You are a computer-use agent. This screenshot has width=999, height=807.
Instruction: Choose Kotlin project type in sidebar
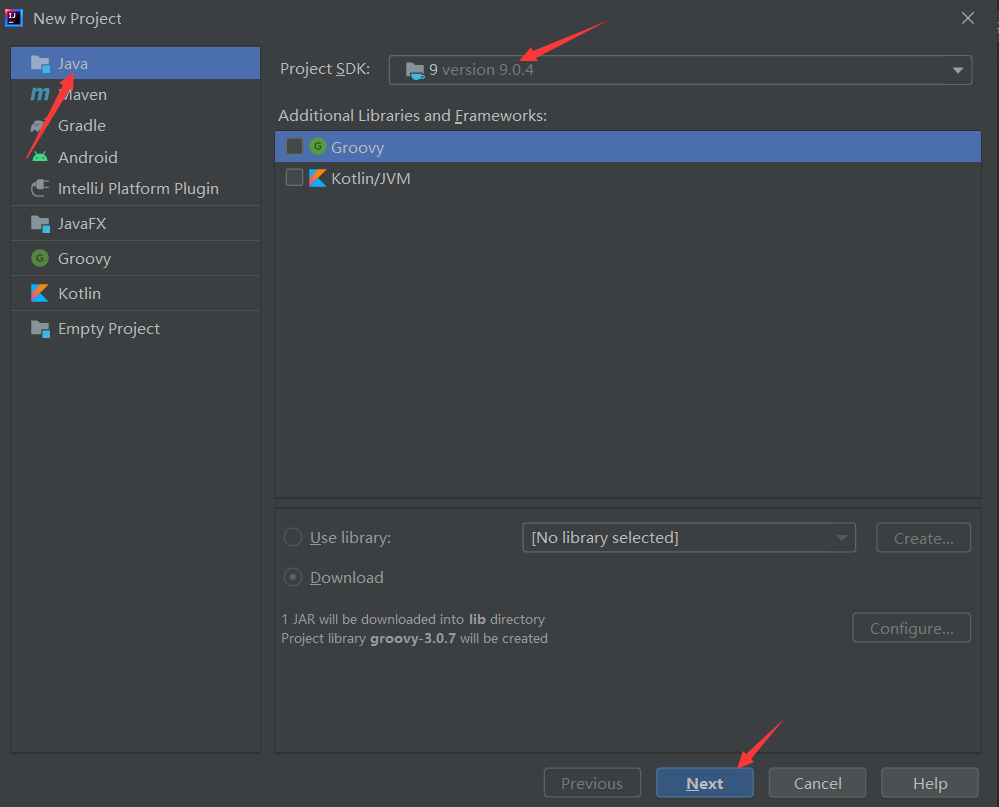(x=135, y=293)
